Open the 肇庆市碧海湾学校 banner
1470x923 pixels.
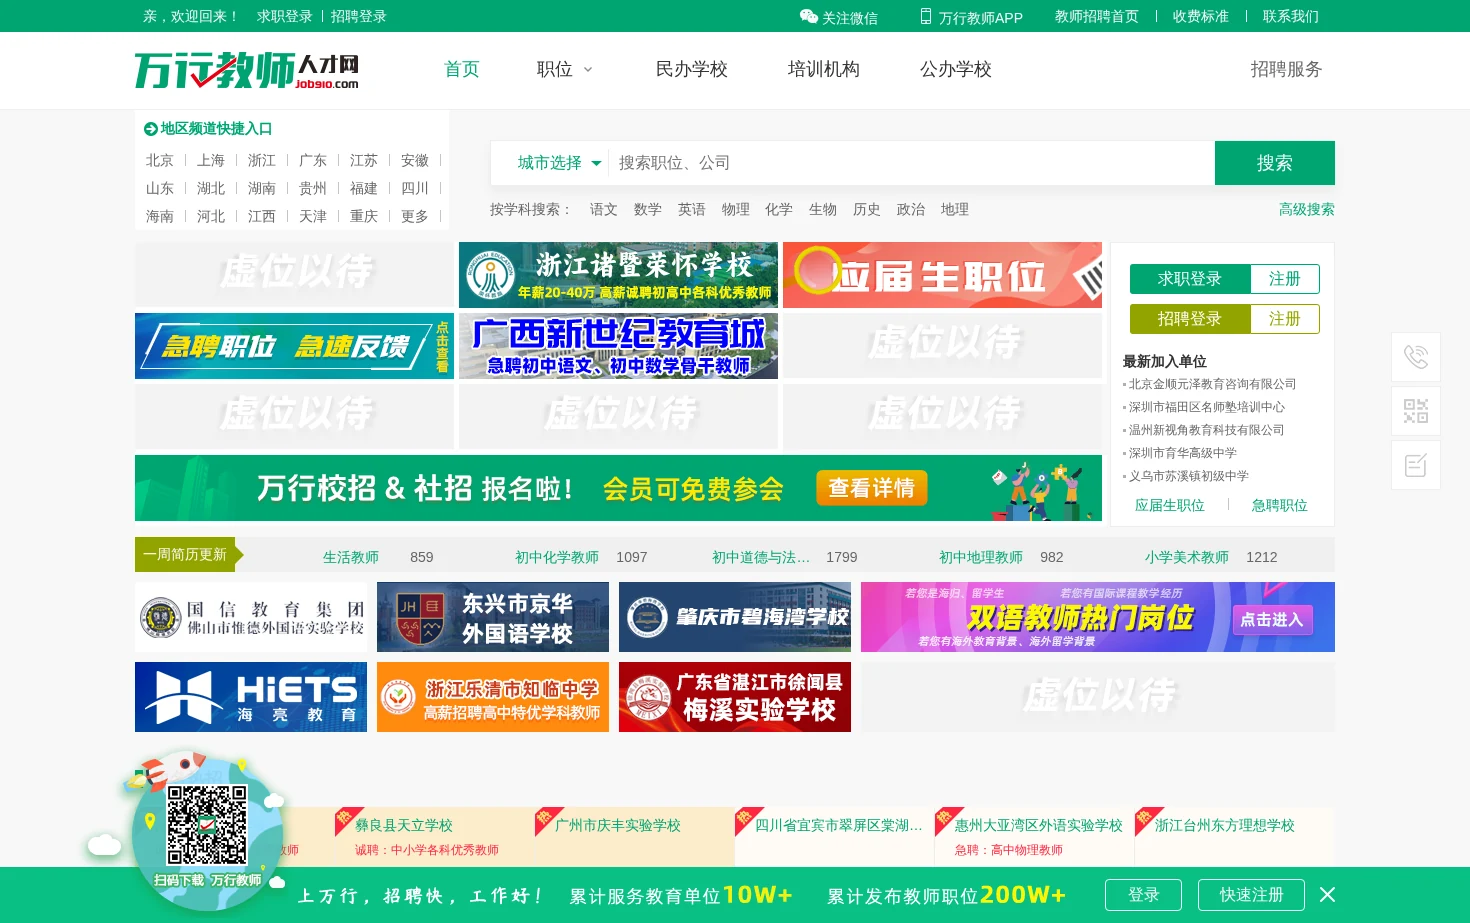tap(735, 617)
